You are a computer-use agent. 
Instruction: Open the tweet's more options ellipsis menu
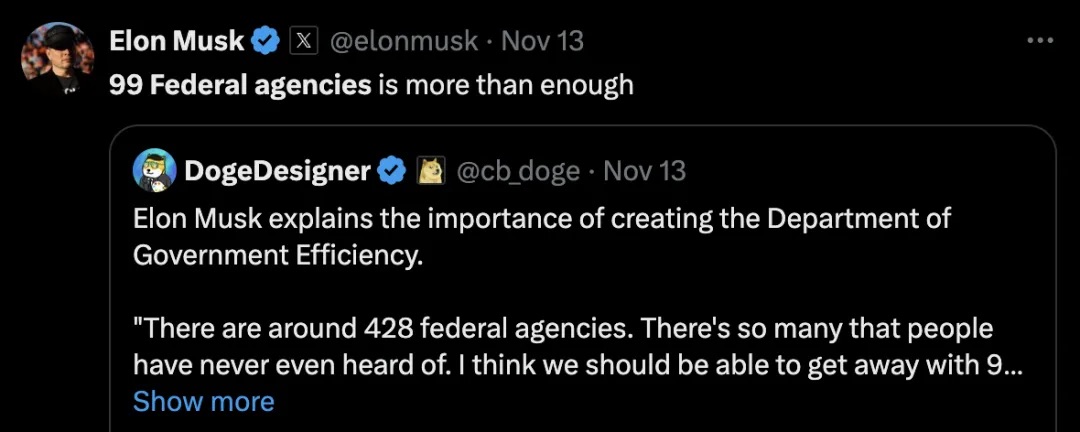1041,41
